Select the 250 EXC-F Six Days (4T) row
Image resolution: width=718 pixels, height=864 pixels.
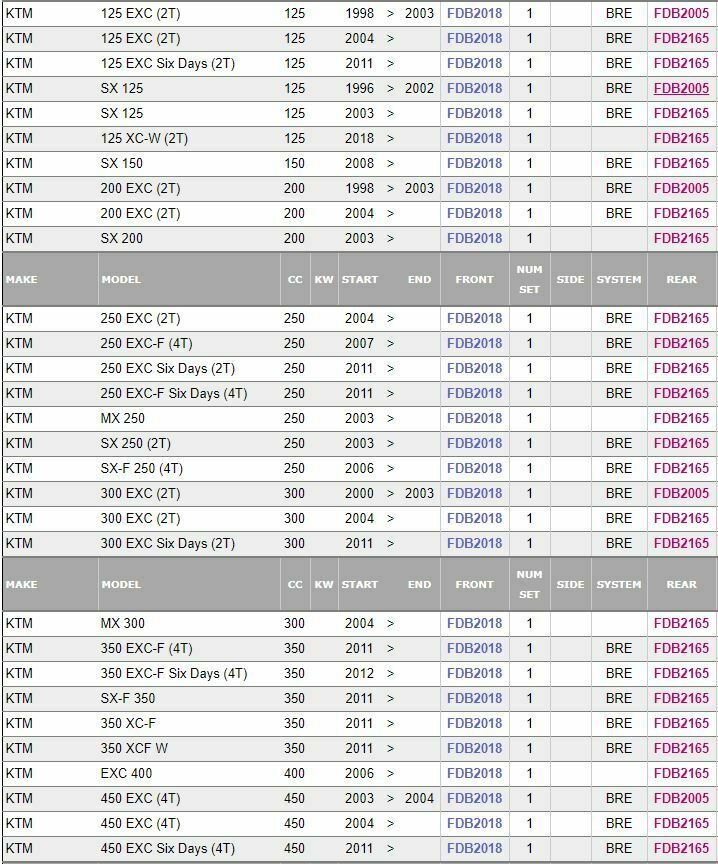click(359, 393)
